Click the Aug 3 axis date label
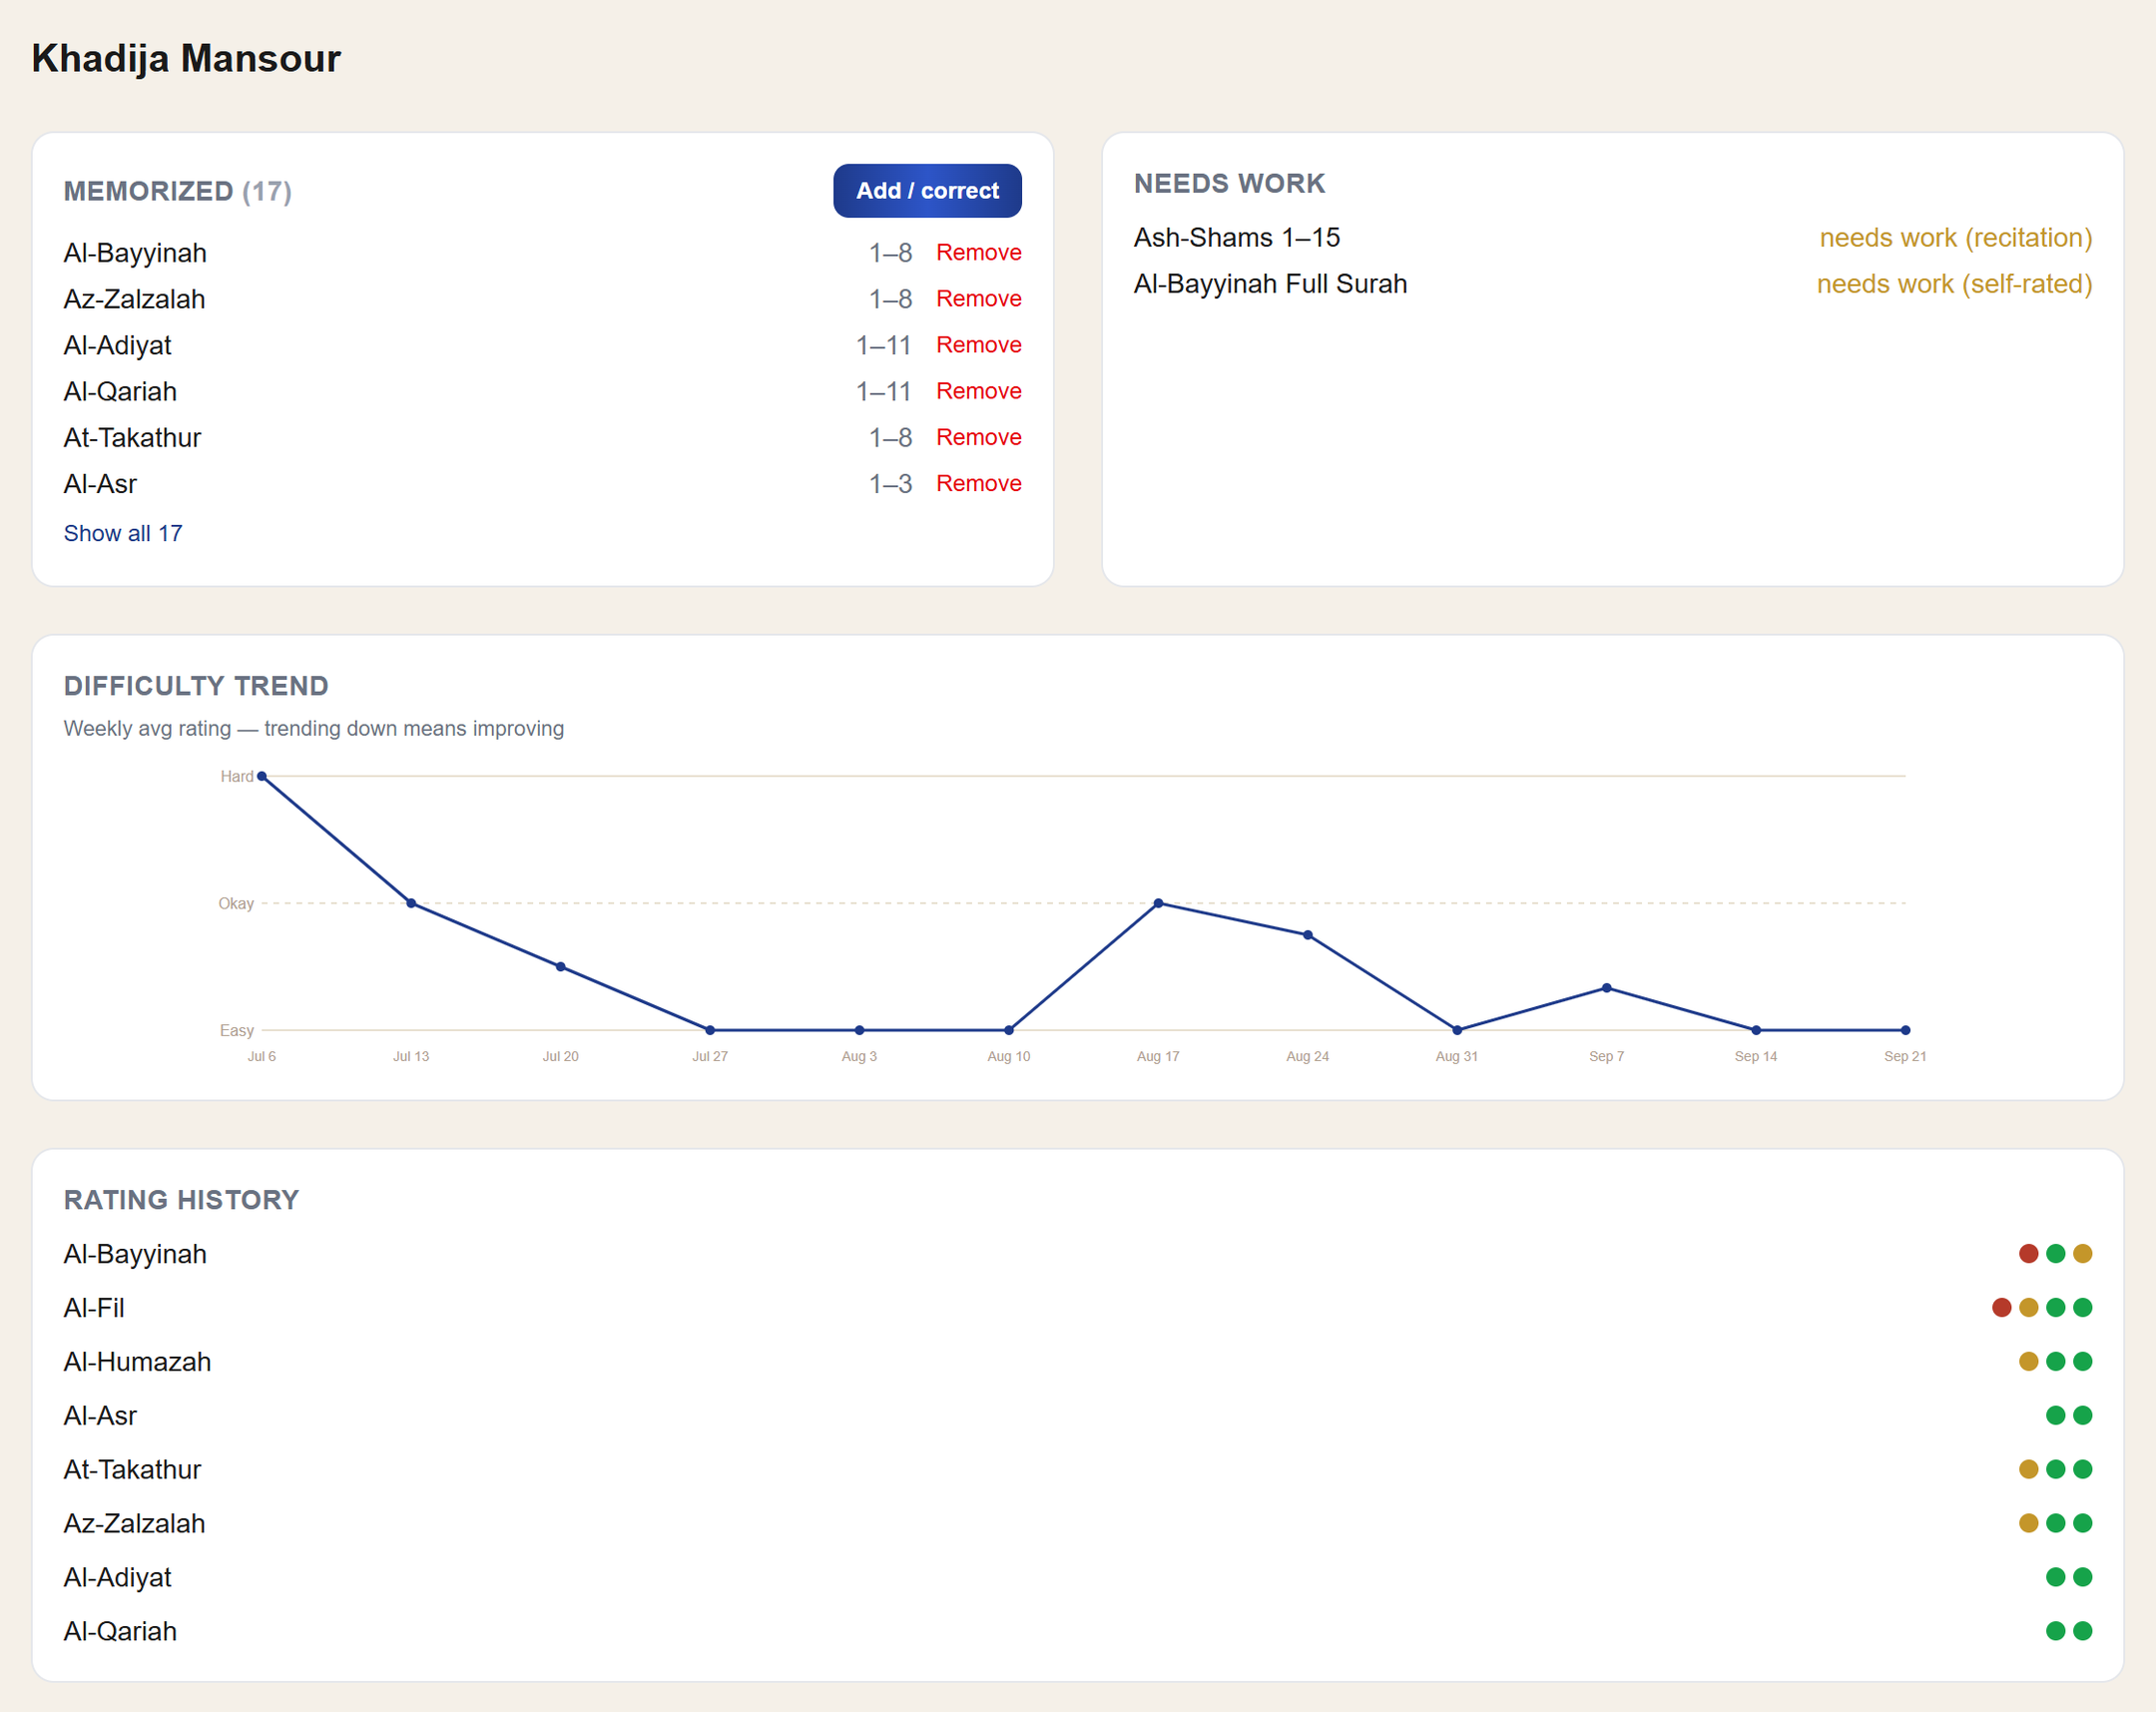Viewport: 2156px width, 1712px height. pos(859,1056)
